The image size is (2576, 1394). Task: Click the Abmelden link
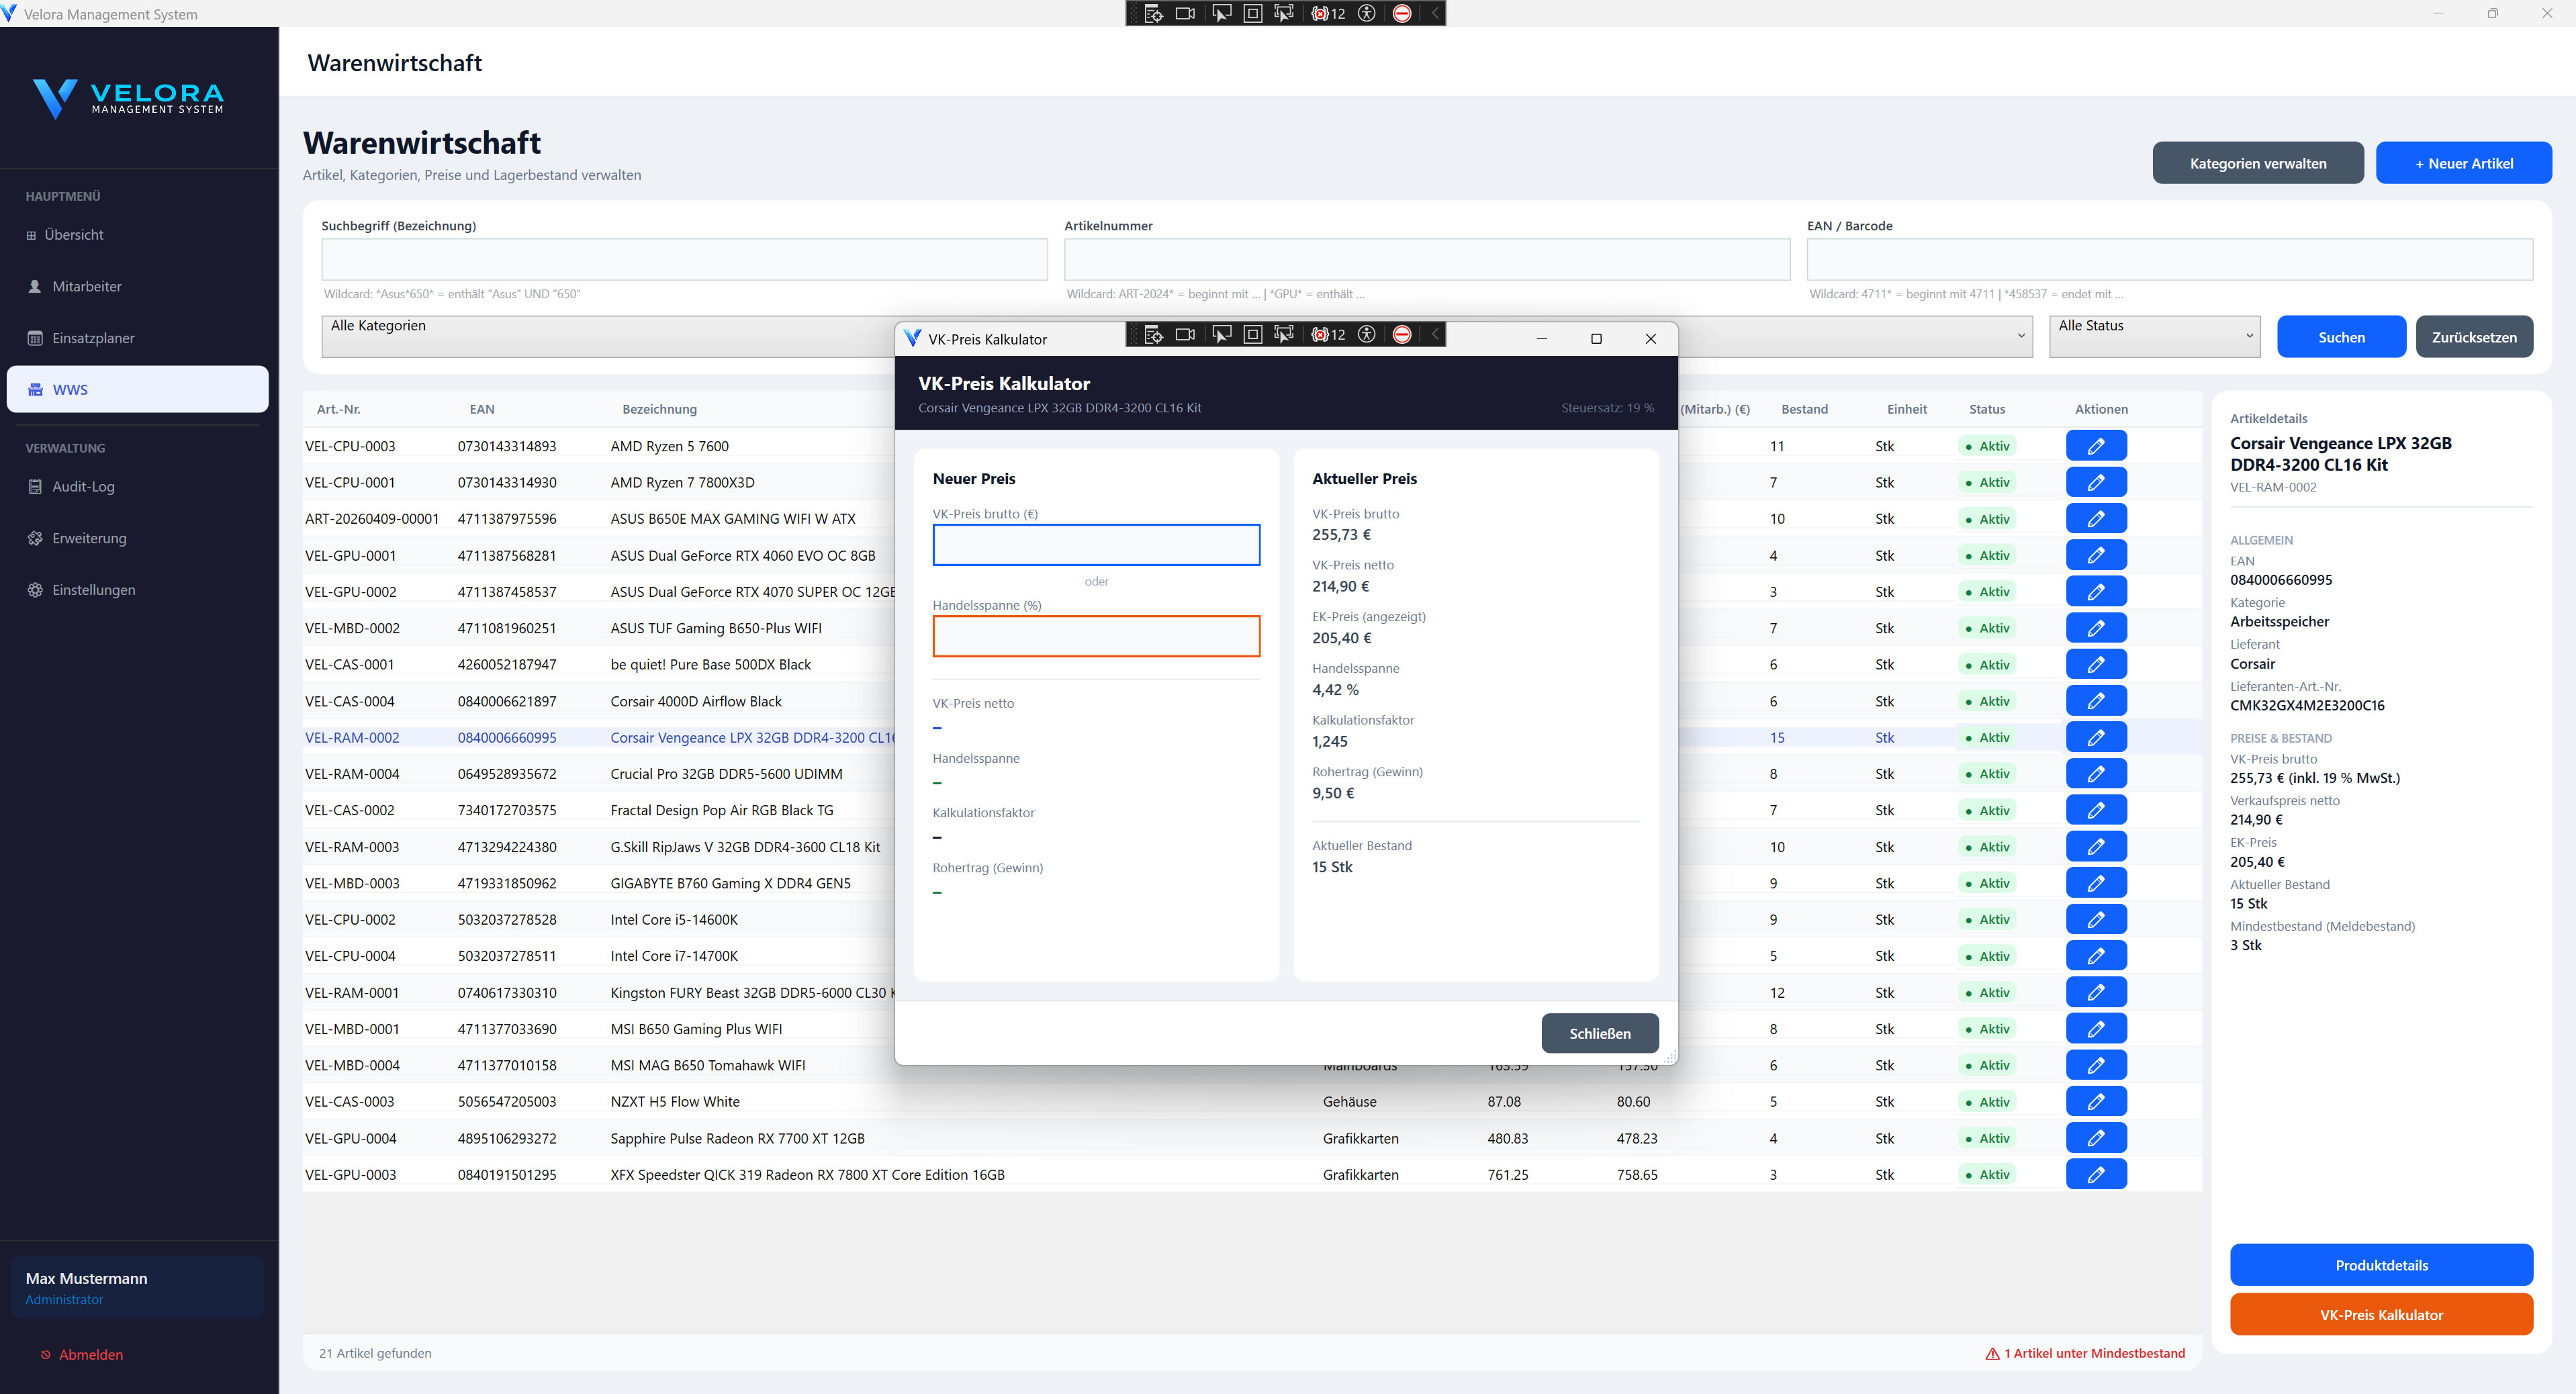point(90,1354)
